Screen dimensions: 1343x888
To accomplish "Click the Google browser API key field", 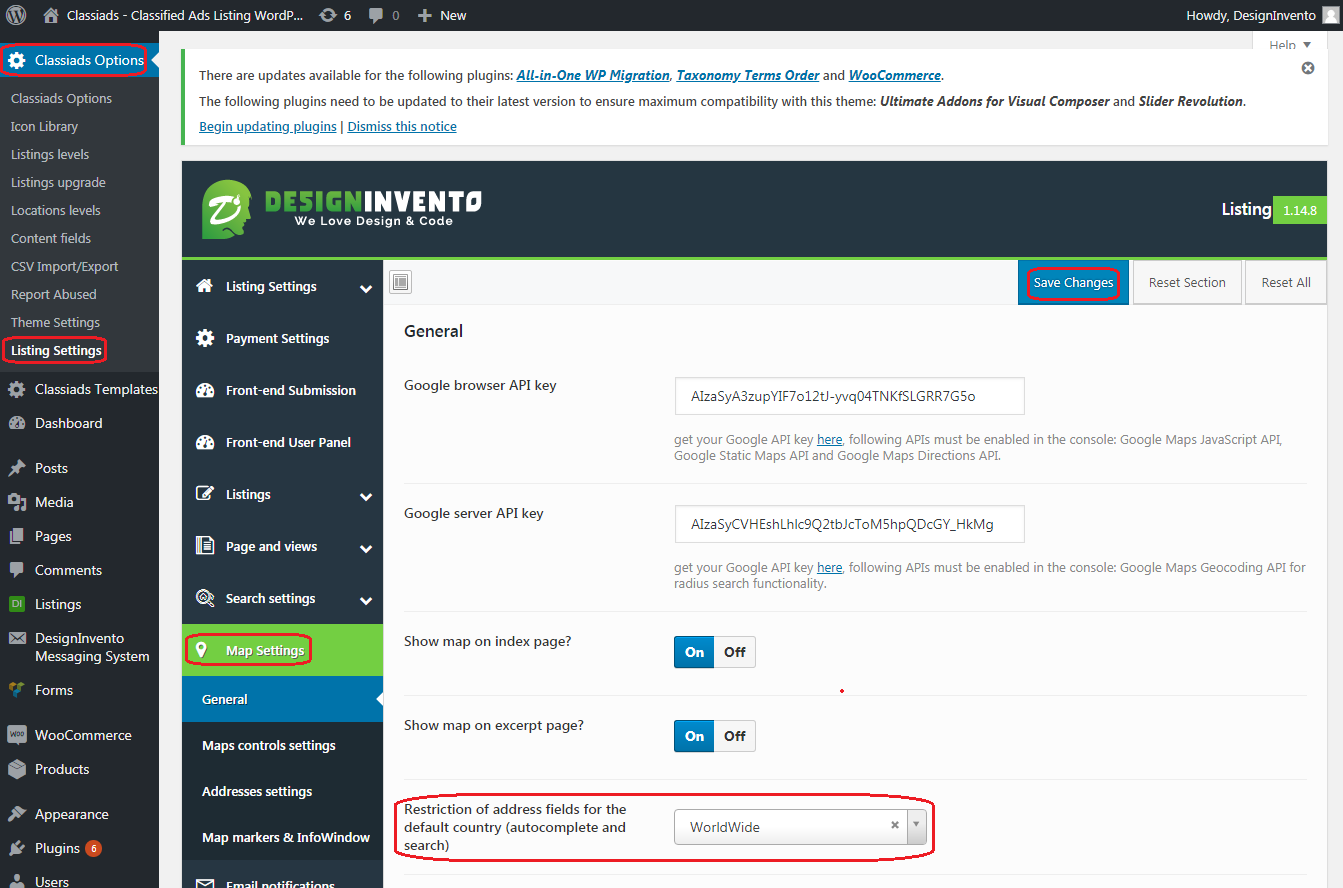I will (x=850, y=396).
